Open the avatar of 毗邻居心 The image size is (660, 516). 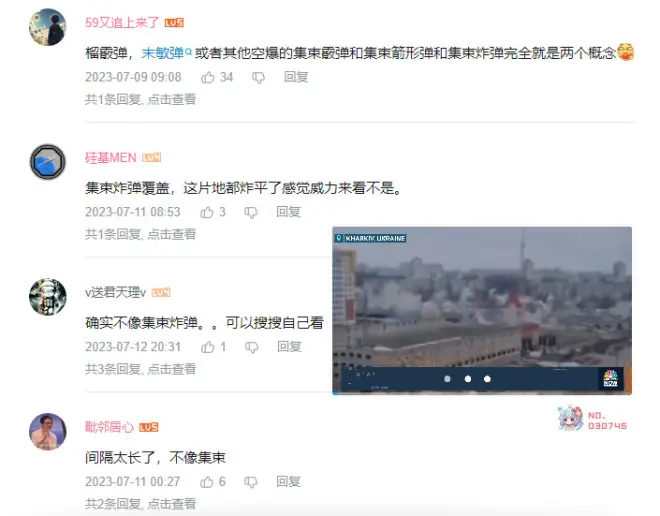pyautogui.click(x=48, y=431)
